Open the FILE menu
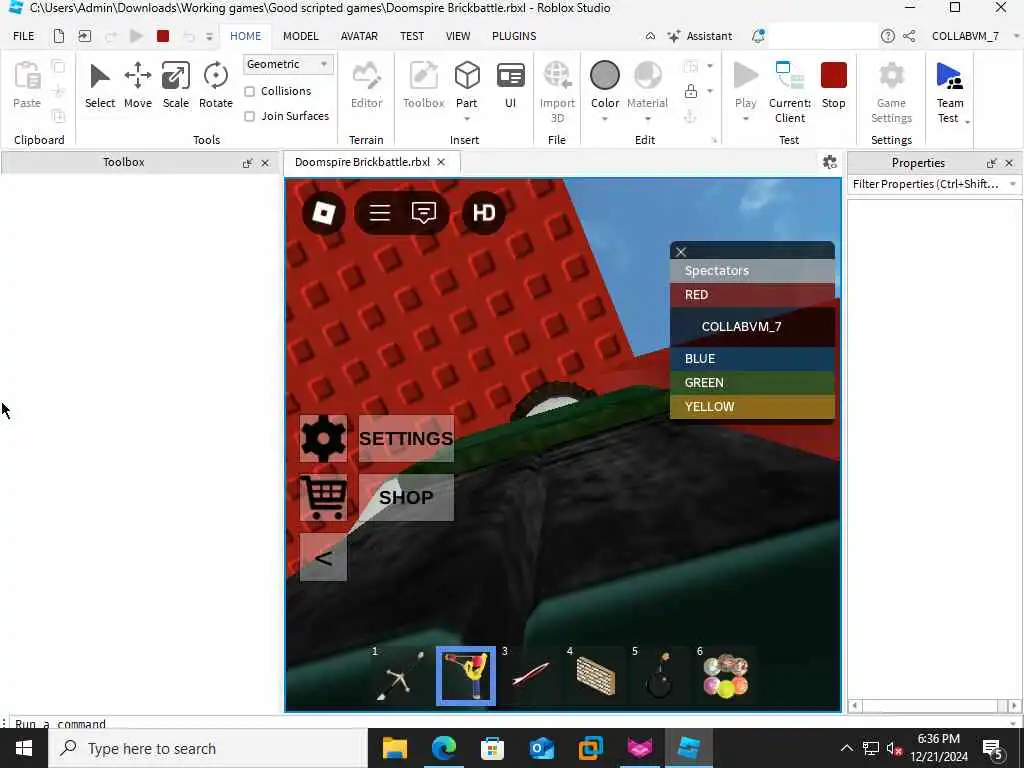Image resolution: width=1024 pixels, height=768 pixels. pyautogui.click(x=24, y=36)
